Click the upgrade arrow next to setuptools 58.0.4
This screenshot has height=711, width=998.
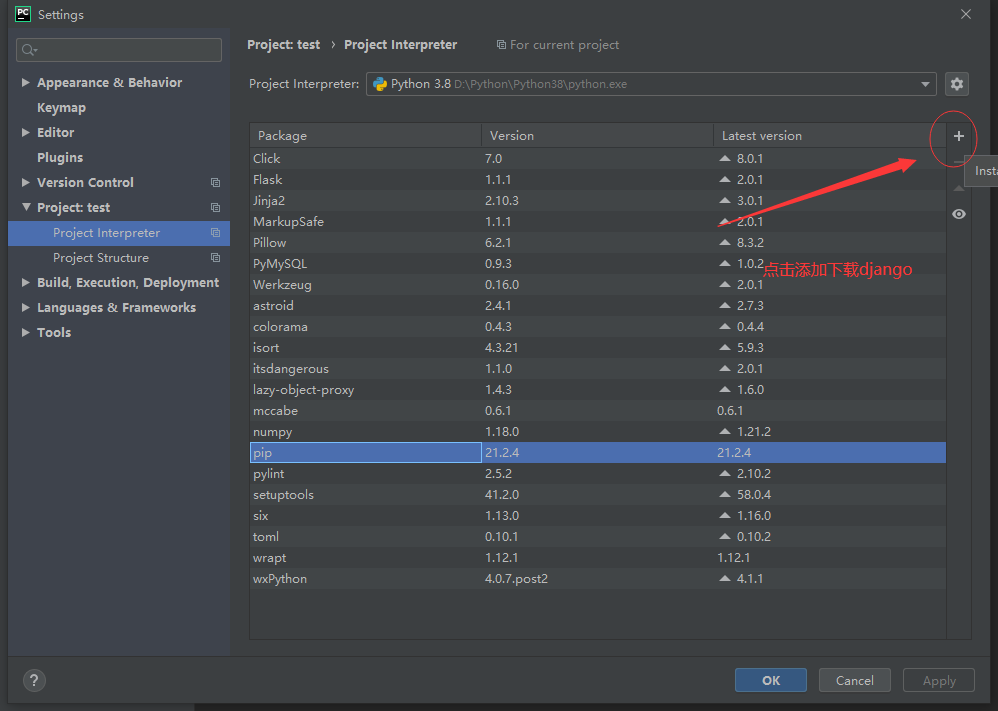[724, 494]
